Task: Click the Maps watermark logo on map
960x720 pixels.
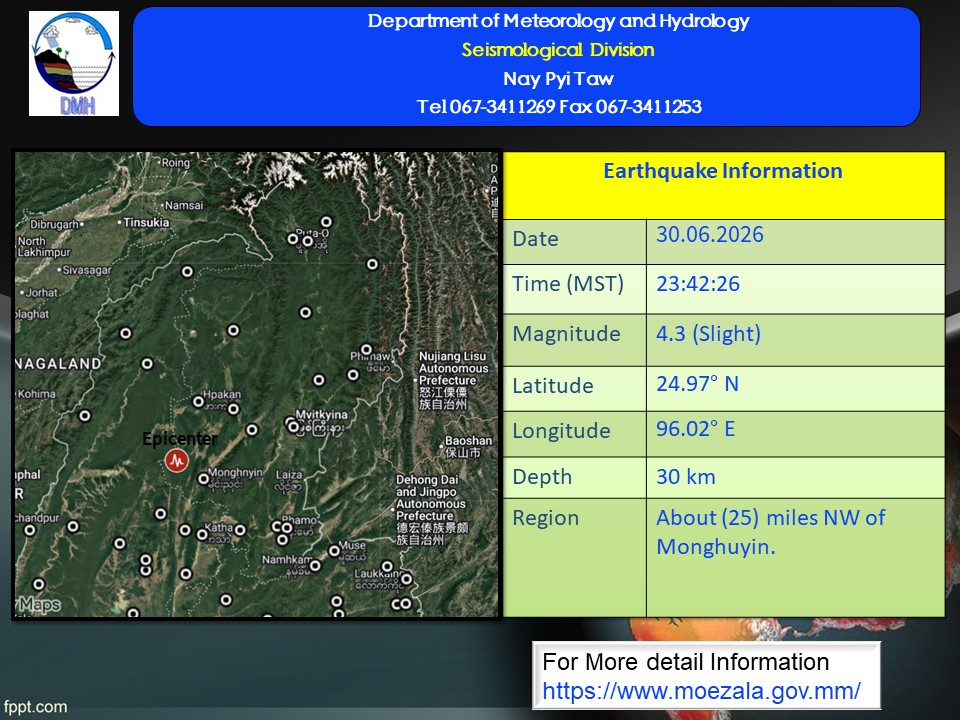Action: click(38, 605)
